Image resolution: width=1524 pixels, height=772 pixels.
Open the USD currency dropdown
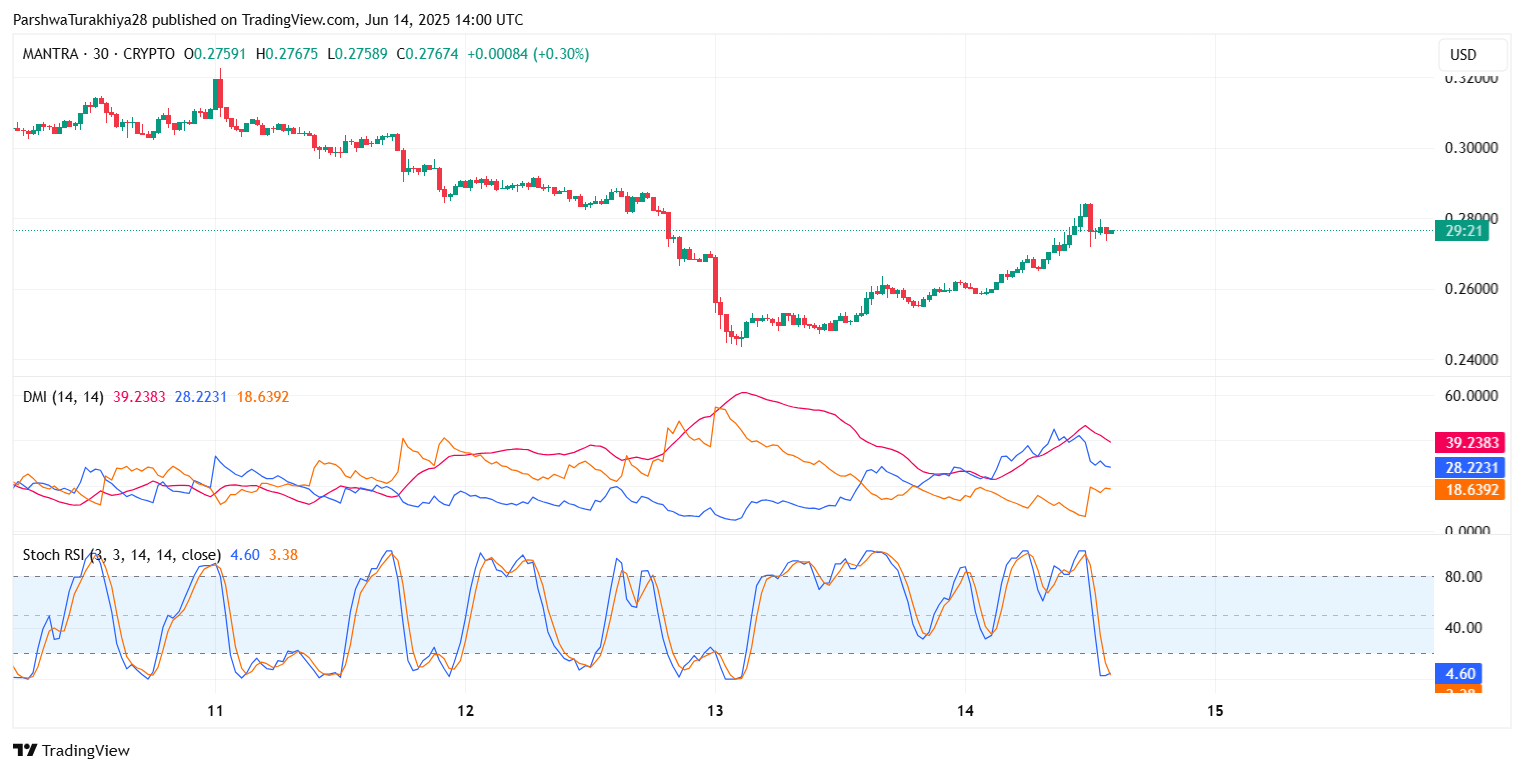(x=1463, y=55)
